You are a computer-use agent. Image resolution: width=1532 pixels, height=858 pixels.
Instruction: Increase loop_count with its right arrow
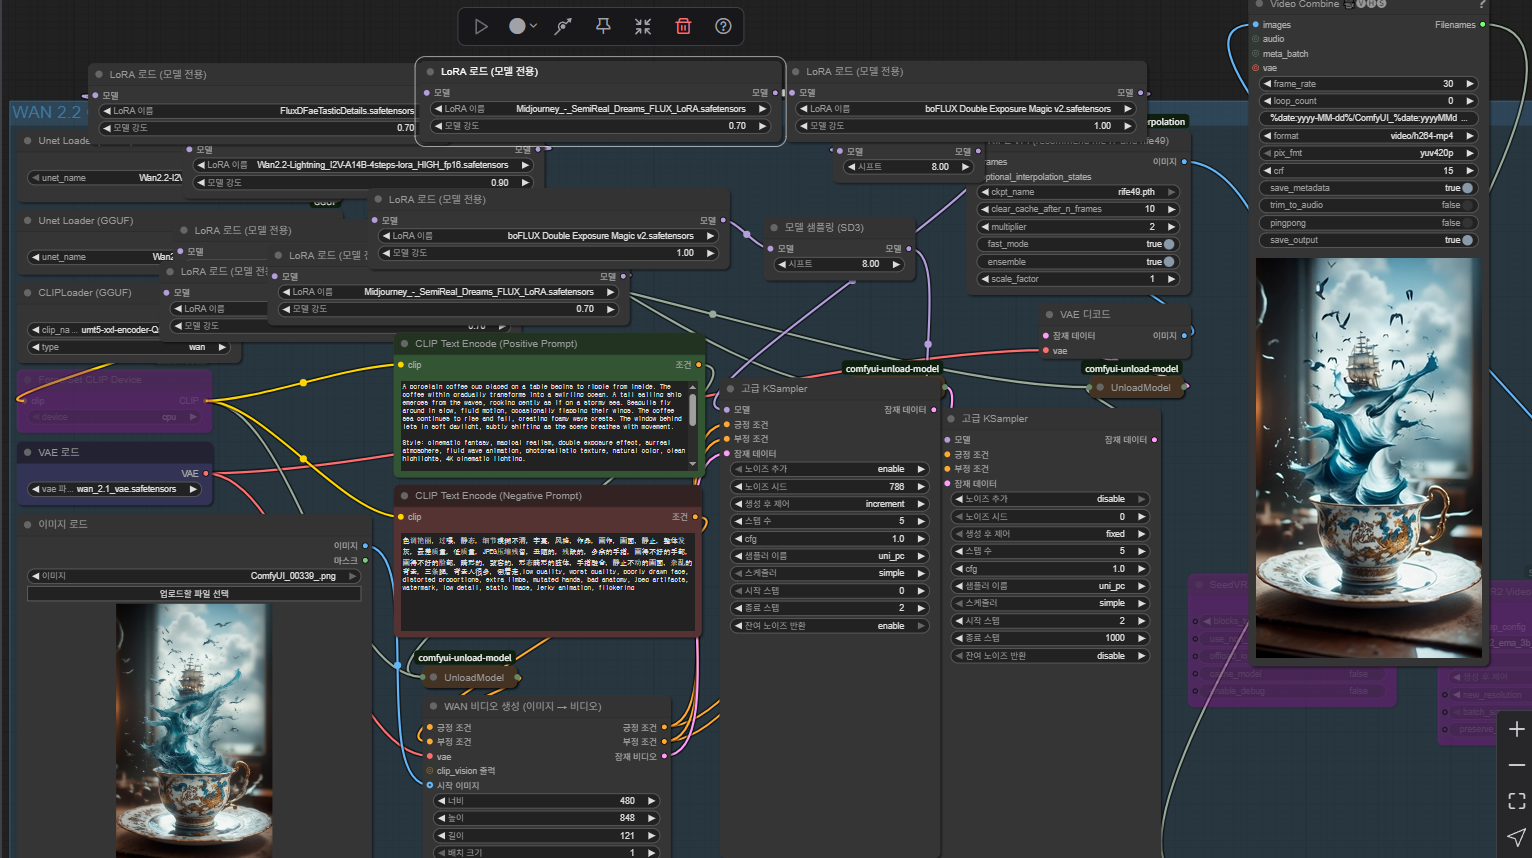tap(1469, 101)
